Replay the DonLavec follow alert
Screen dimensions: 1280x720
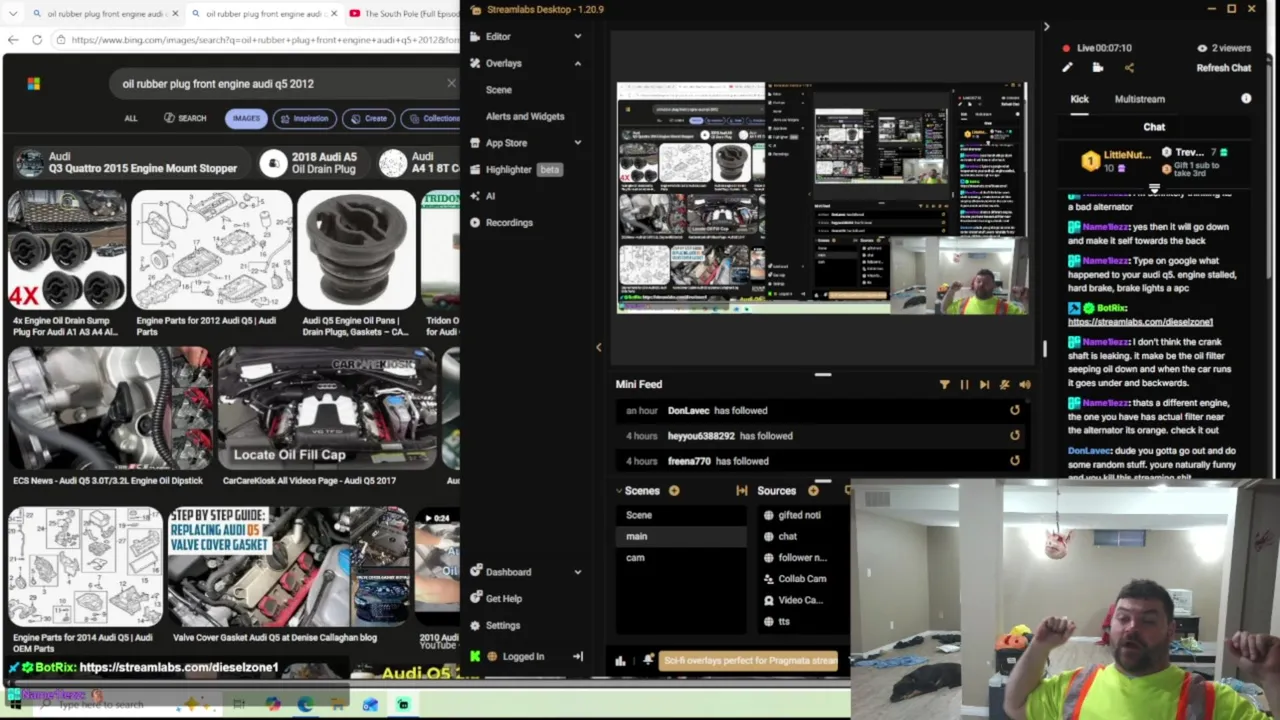[x=1015, y=410]
